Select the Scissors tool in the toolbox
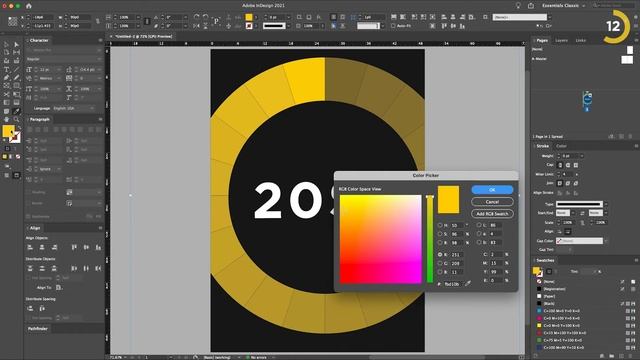 (7, 94)
